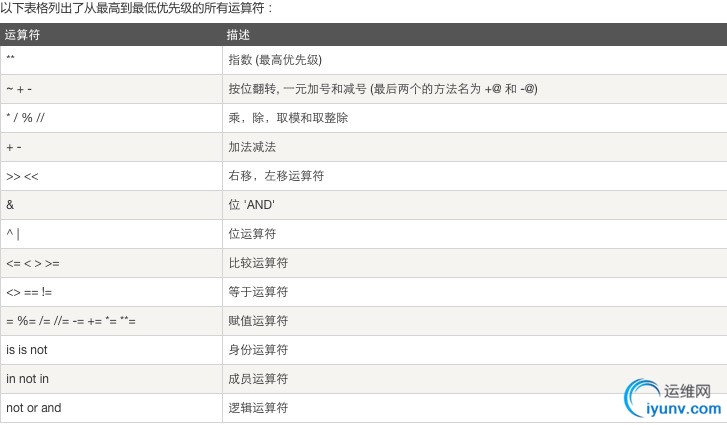Click the 赋值运算符 description cell
The image size is (727, 425).
pyautogui.click(x=258, y=321)
